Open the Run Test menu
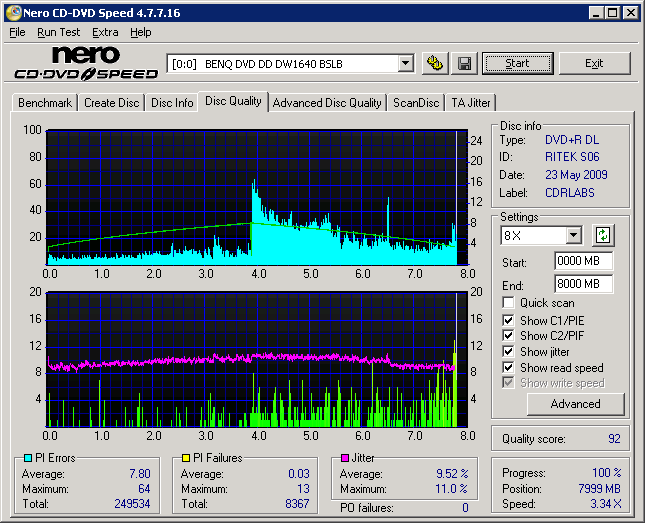 (59, 32)
